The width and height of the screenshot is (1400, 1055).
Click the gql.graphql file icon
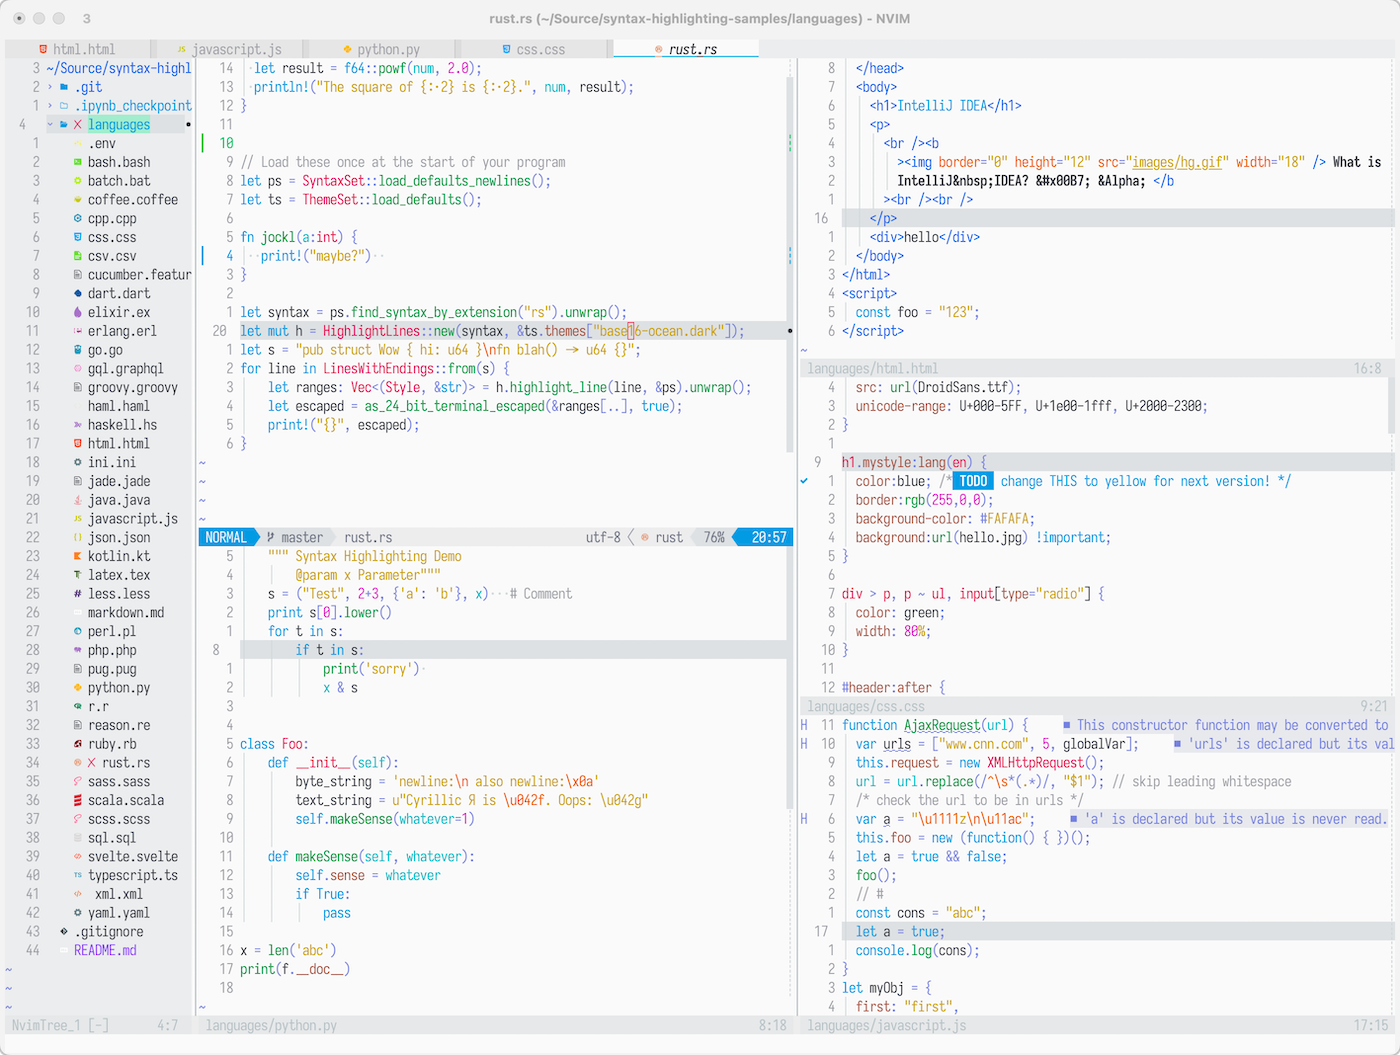click(x=78, y=369)
